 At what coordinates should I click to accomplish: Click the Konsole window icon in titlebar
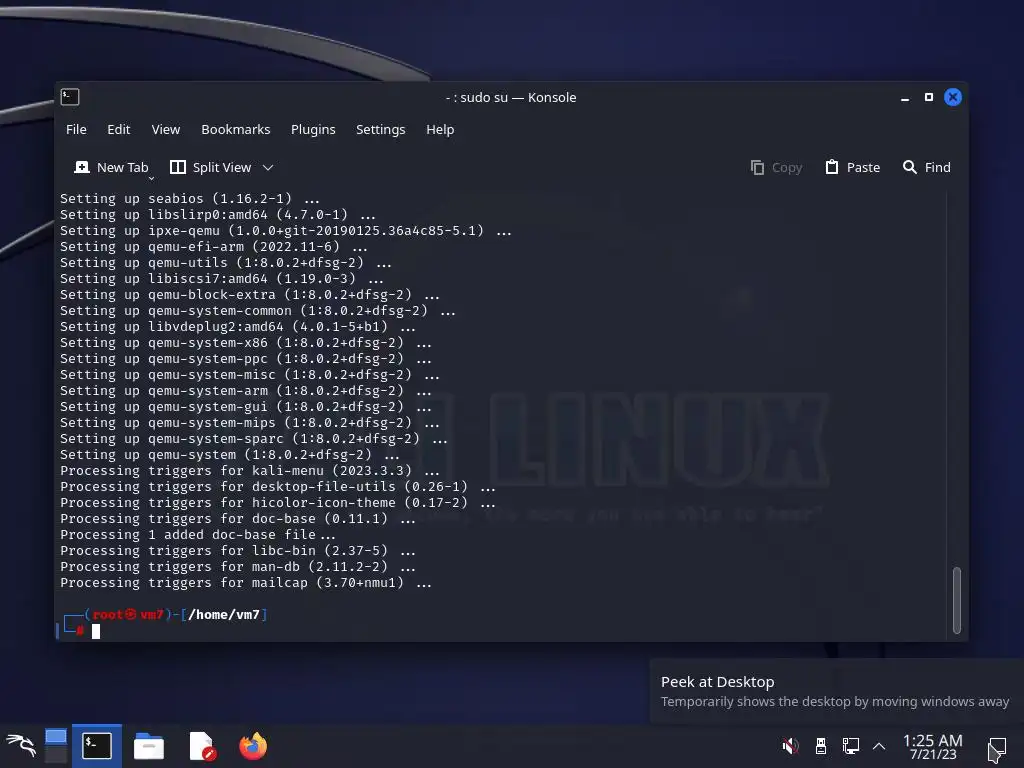70,97
